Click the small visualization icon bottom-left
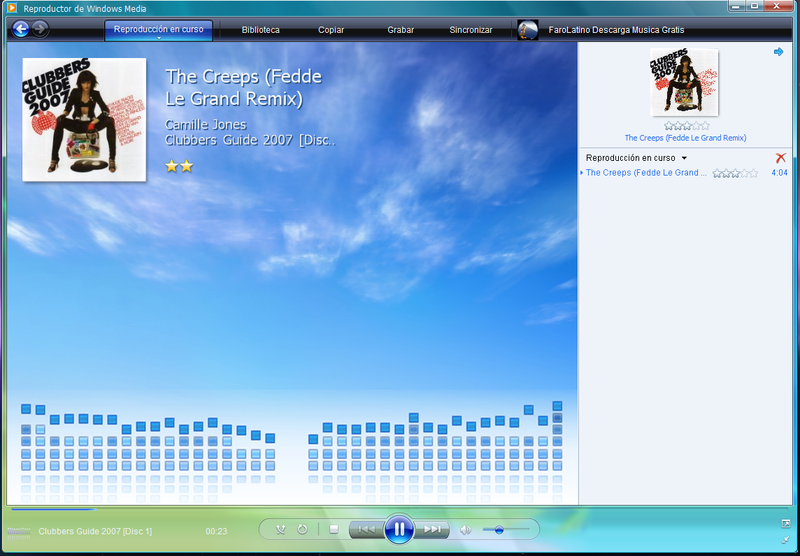800x556 pixels. [x=19, y=532]
